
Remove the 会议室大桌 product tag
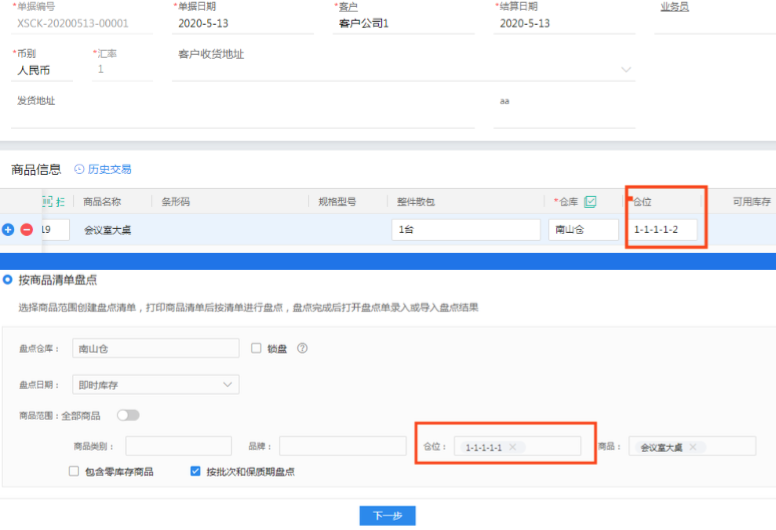(692, 447)
